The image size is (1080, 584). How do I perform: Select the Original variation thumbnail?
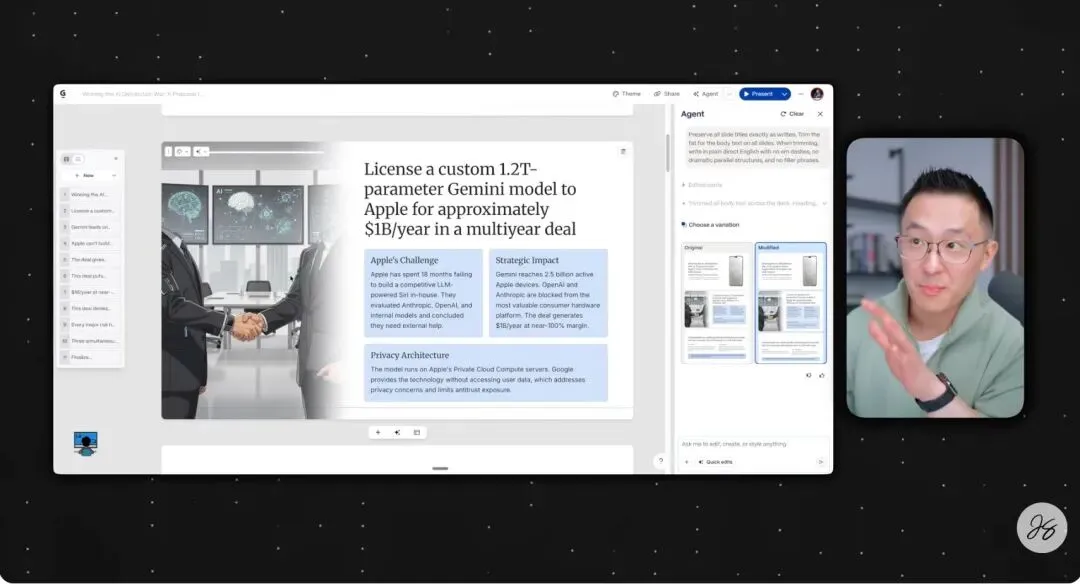point(716,302)
